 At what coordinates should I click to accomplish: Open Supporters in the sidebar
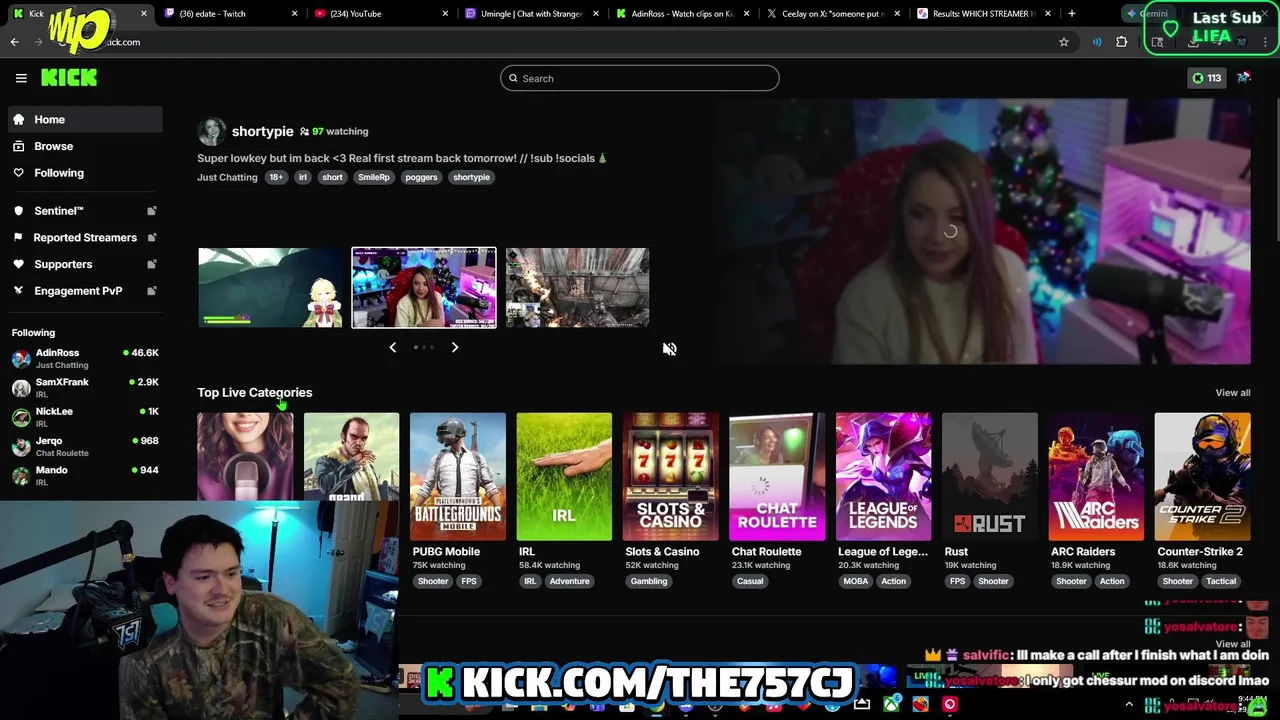pos(85,264)
